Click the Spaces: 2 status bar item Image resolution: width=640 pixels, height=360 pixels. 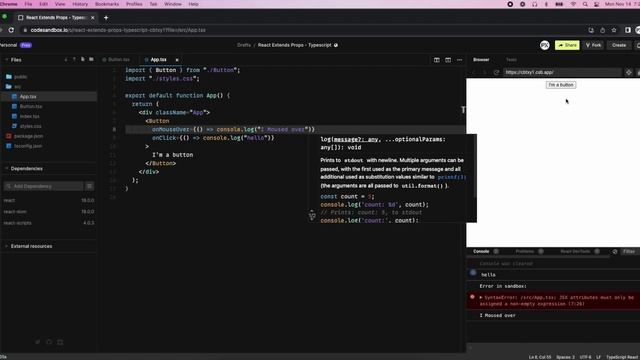(x=565, y=357)
